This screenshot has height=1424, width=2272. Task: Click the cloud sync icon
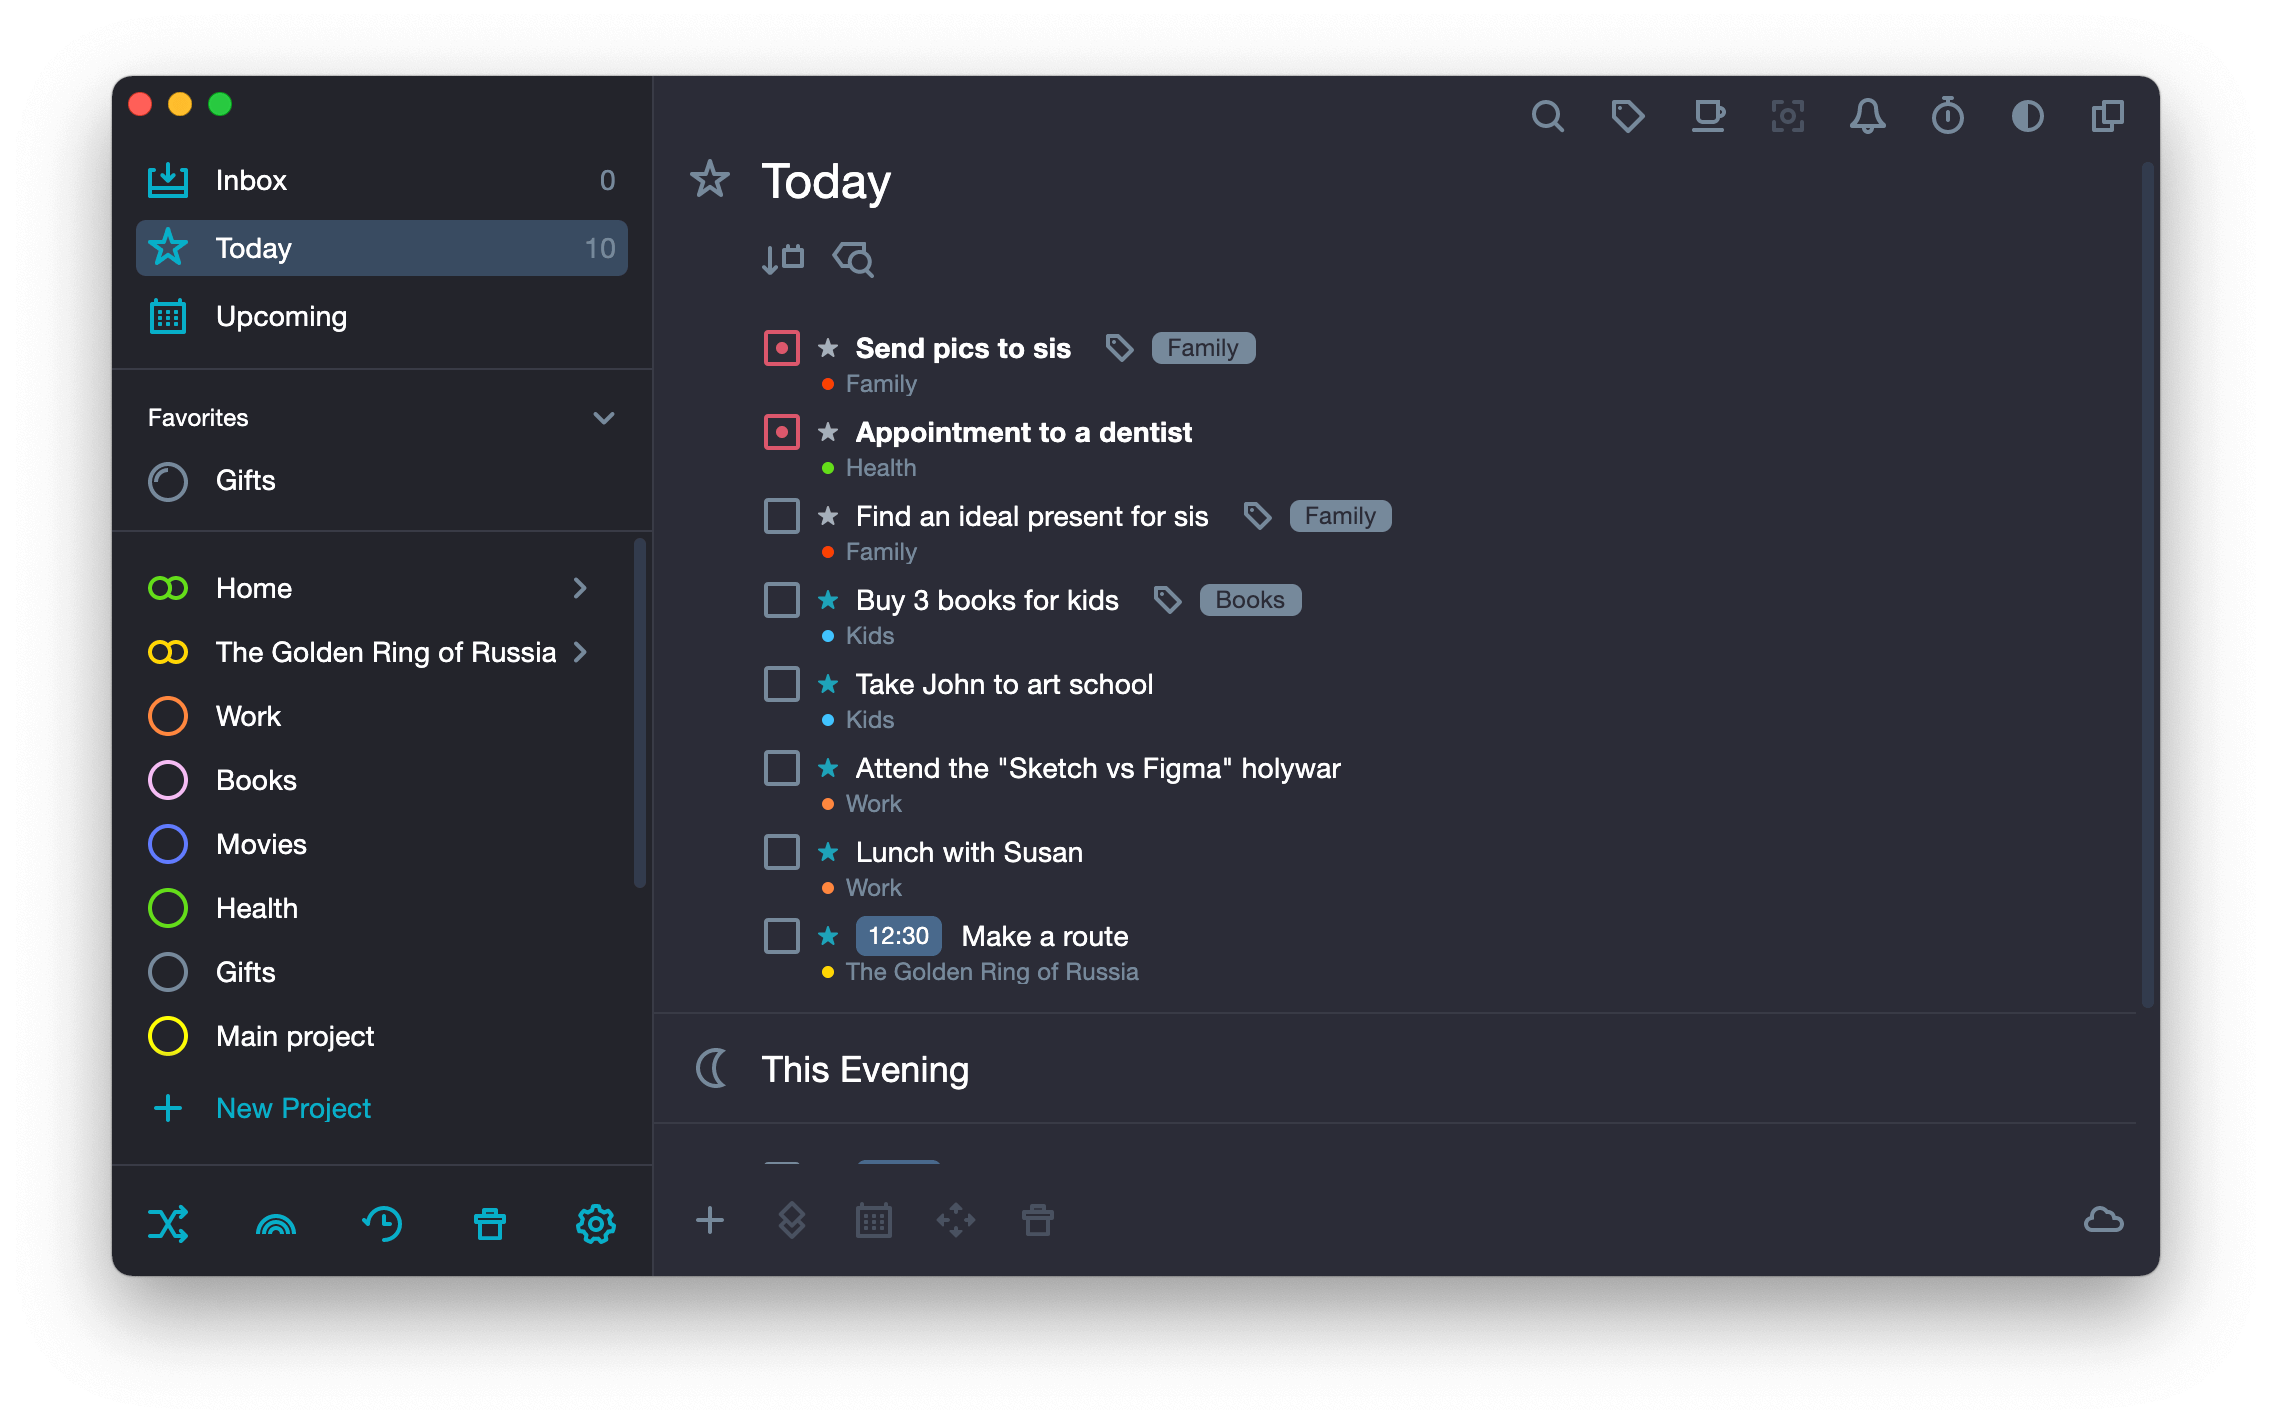coord(2104,1220)
